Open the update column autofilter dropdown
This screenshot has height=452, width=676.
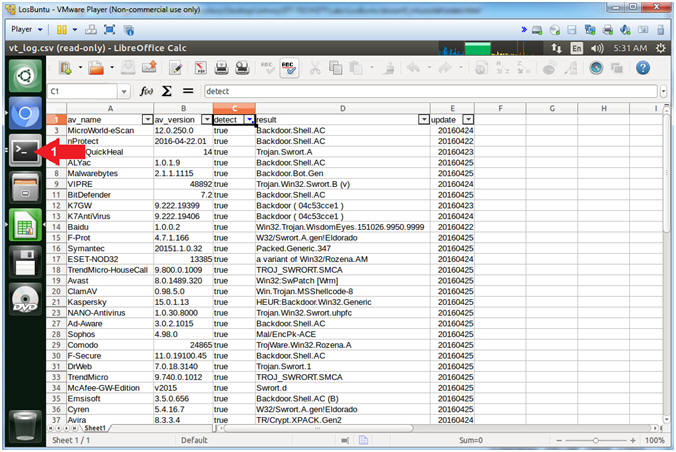[468, 119]
